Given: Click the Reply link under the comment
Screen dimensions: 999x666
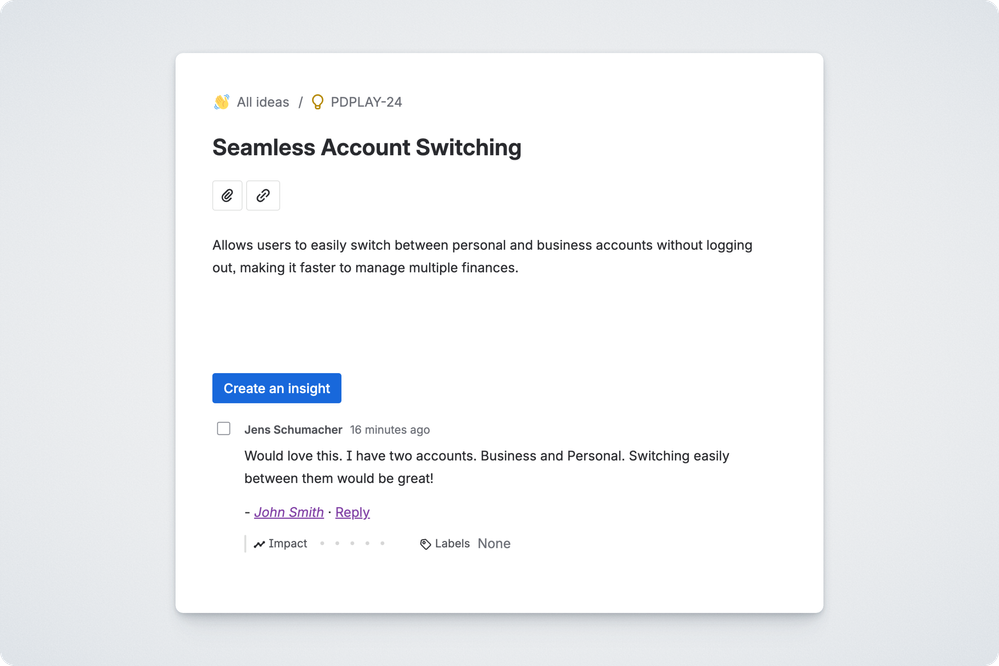Looking at the screenshot, I should 352,512.
